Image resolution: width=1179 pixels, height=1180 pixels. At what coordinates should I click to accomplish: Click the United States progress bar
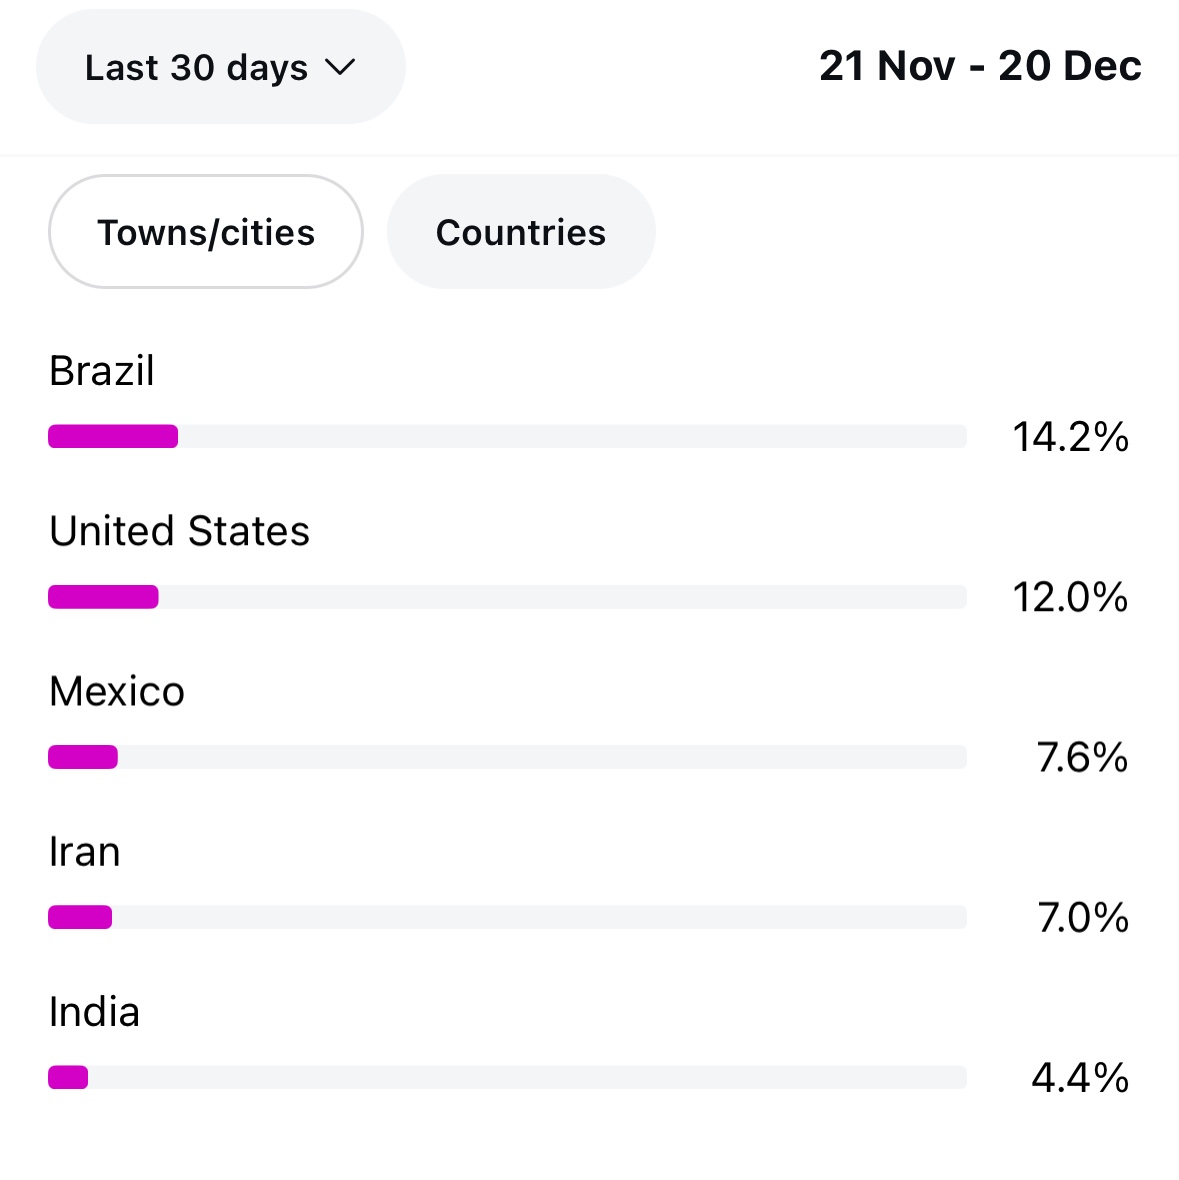(x=507, y=597)
